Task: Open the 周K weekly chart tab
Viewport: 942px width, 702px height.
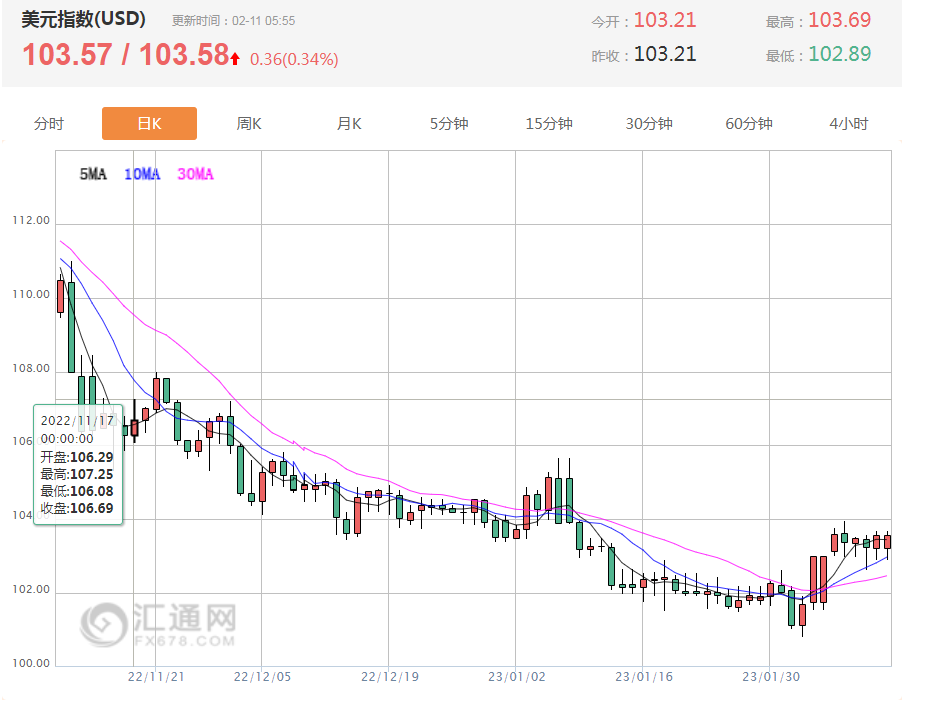Action: [249, 124]
